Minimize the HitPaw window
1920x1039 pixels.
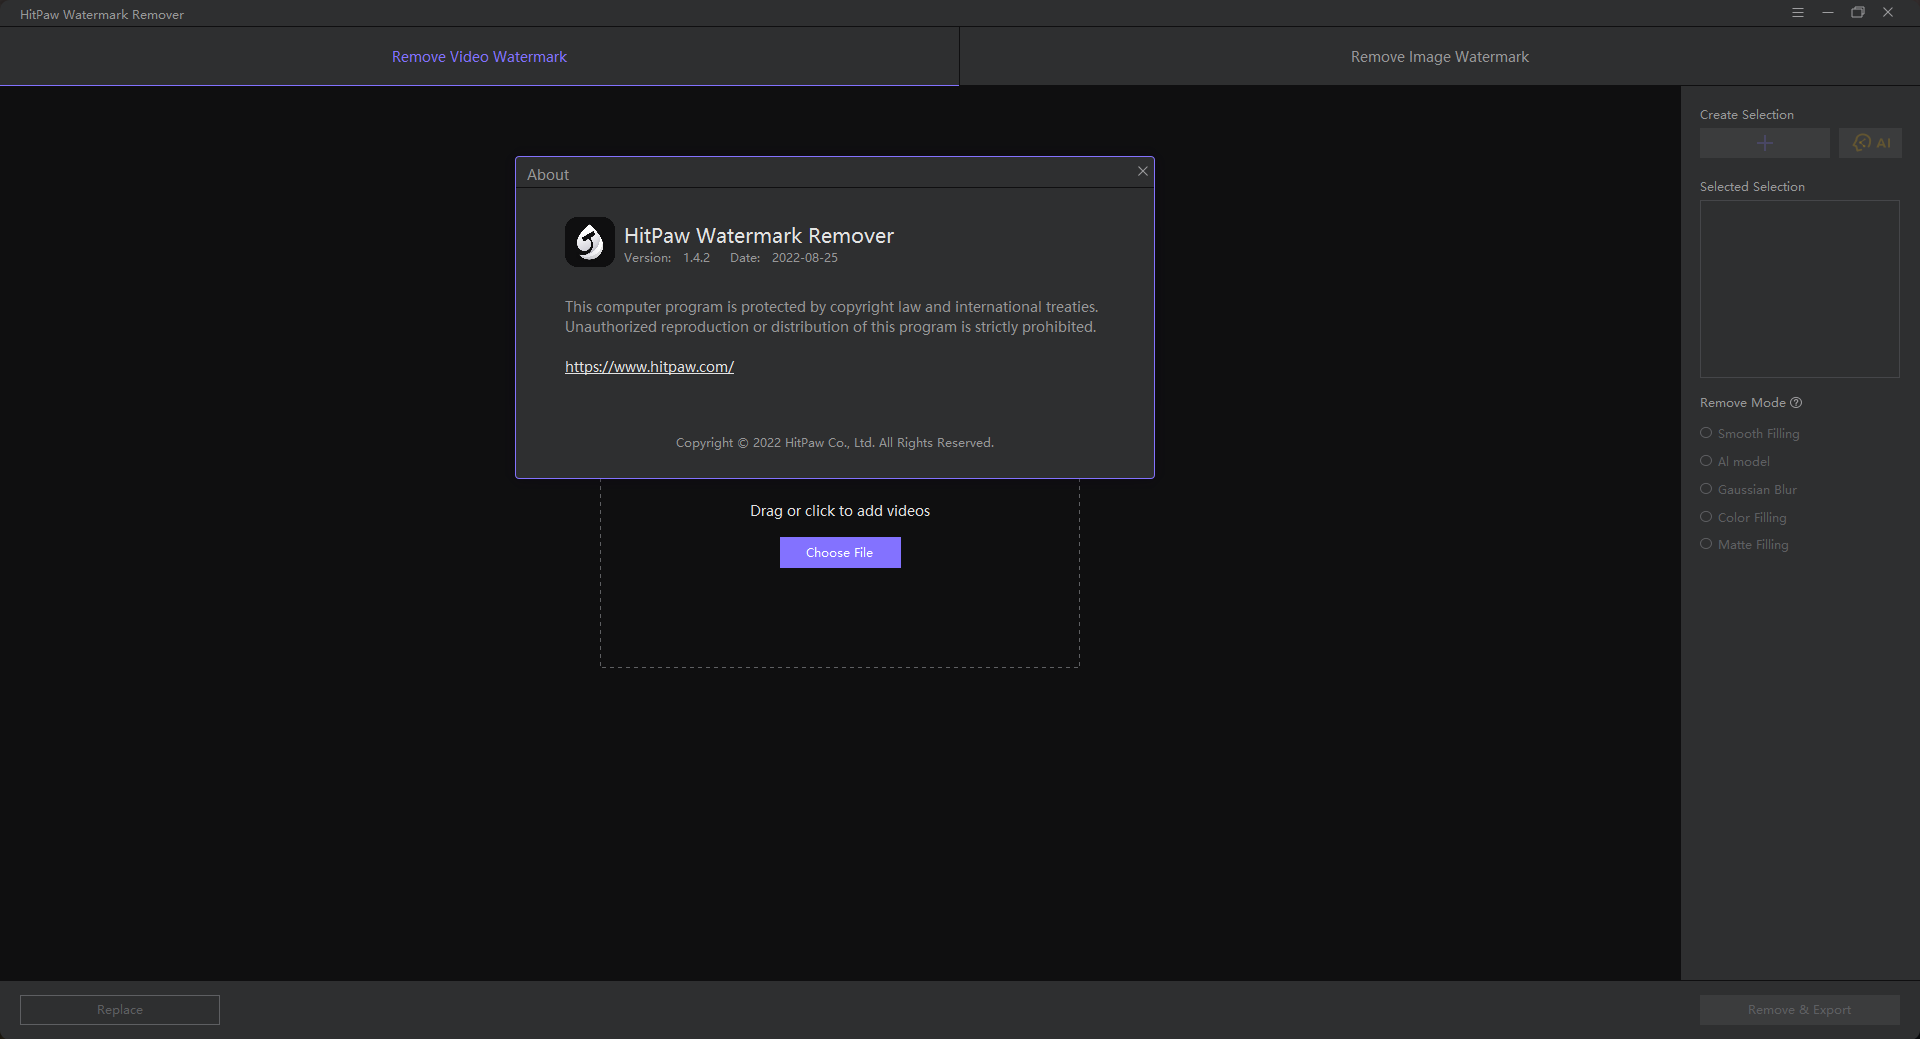[1828, 13]
